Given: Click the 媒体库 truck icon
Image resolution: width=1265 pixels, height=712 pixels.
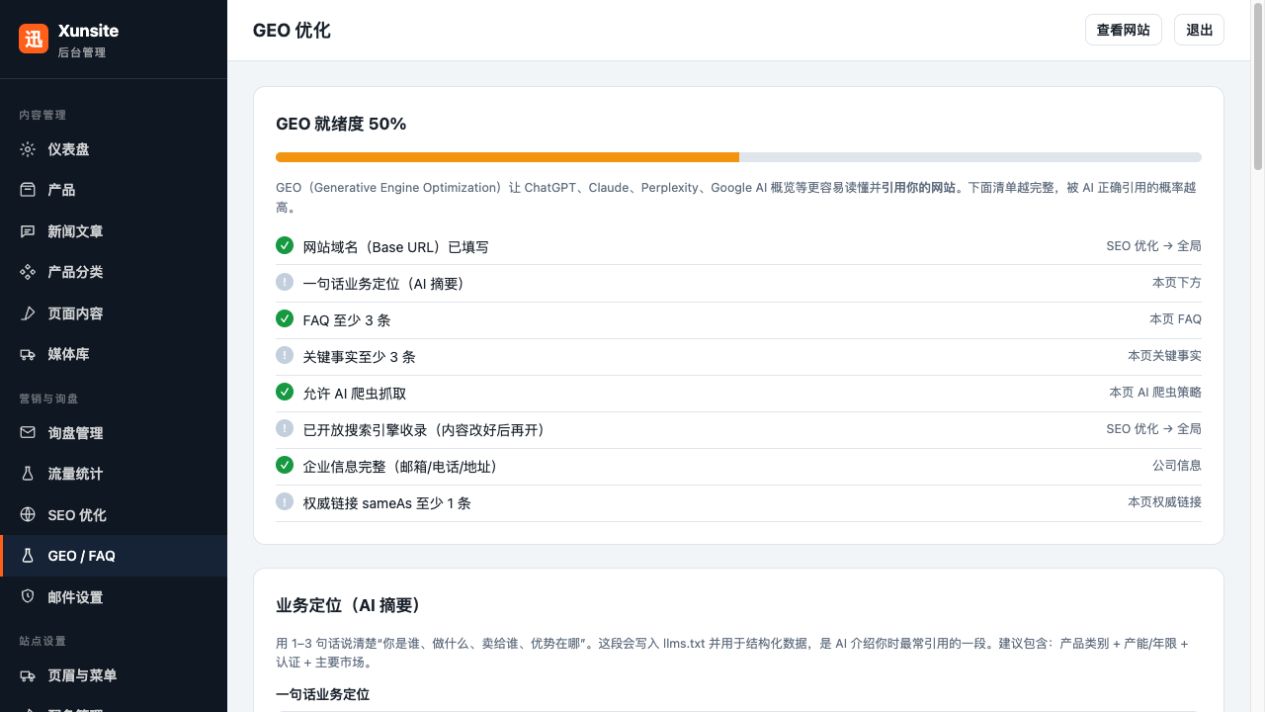Looking at the screenshot, I should pyautogui.click(x=28, y=354).
